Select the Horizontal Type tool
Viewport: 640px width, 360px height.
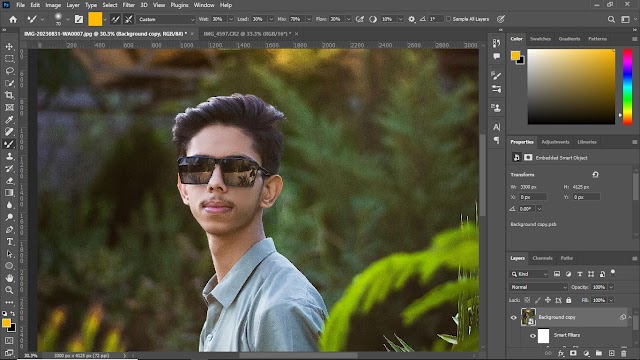coord(9,242)
